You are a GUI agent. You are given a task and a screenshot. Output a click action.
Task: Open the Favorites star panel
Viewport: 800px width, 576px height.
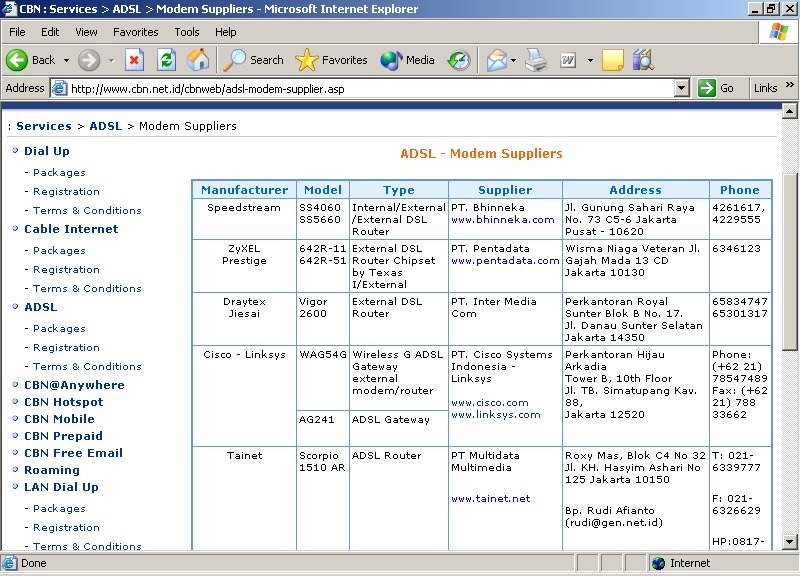(332, 60)
